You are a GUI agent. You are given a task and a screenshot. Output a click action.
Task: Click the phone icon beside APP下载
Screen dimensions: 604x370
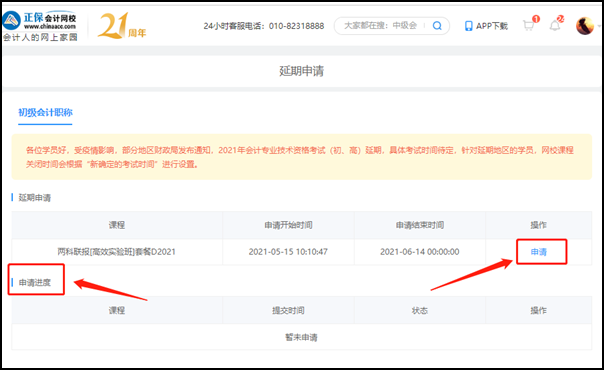[x=468, y=26]
